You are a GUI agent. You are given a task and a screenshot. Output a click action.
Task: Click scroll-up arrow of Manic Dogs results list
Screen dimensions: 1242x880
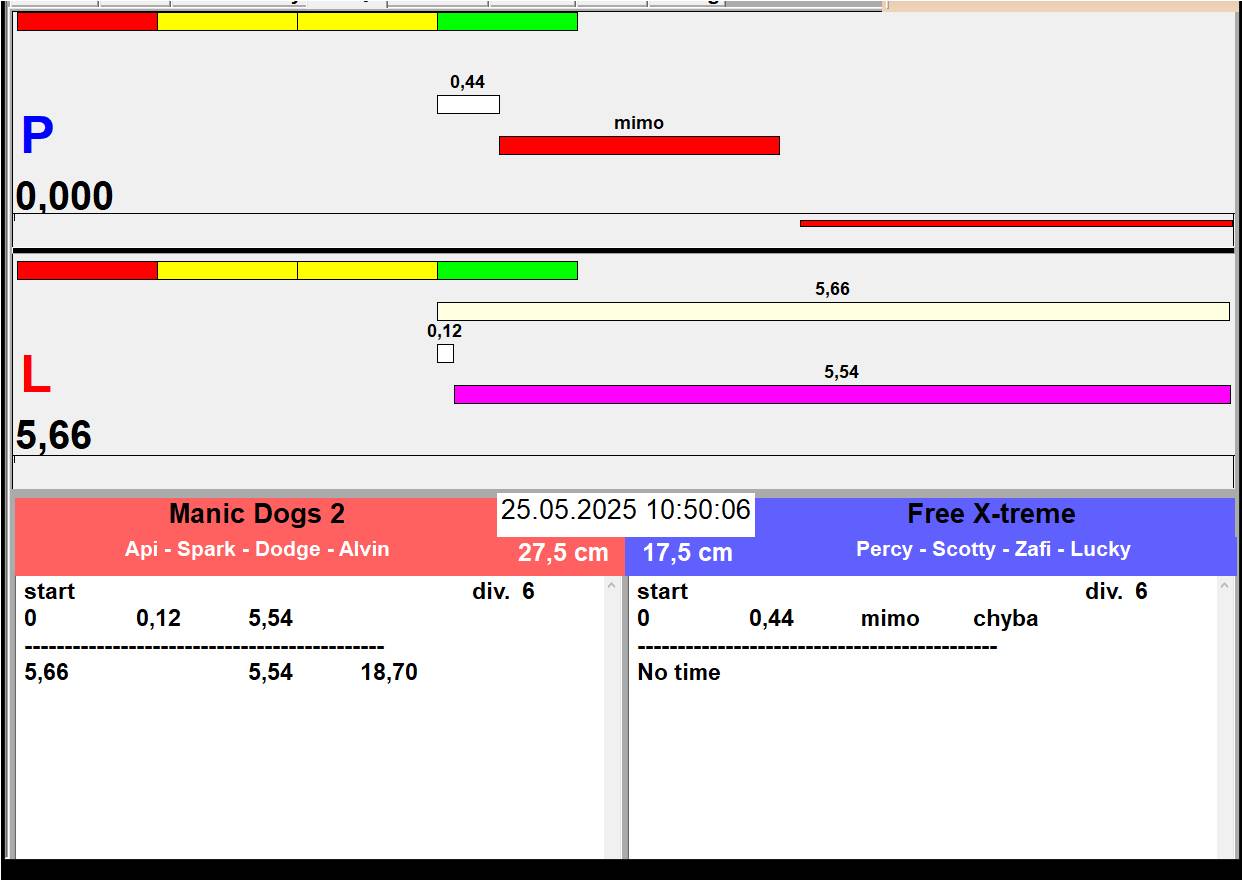(612, 587)
